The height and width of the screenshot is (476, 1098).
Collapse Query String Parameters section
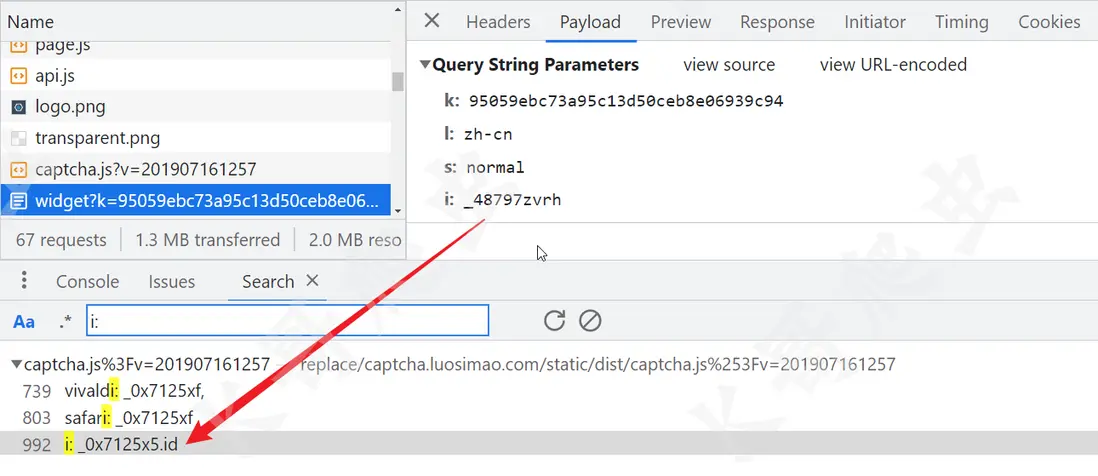pos(425,65)
